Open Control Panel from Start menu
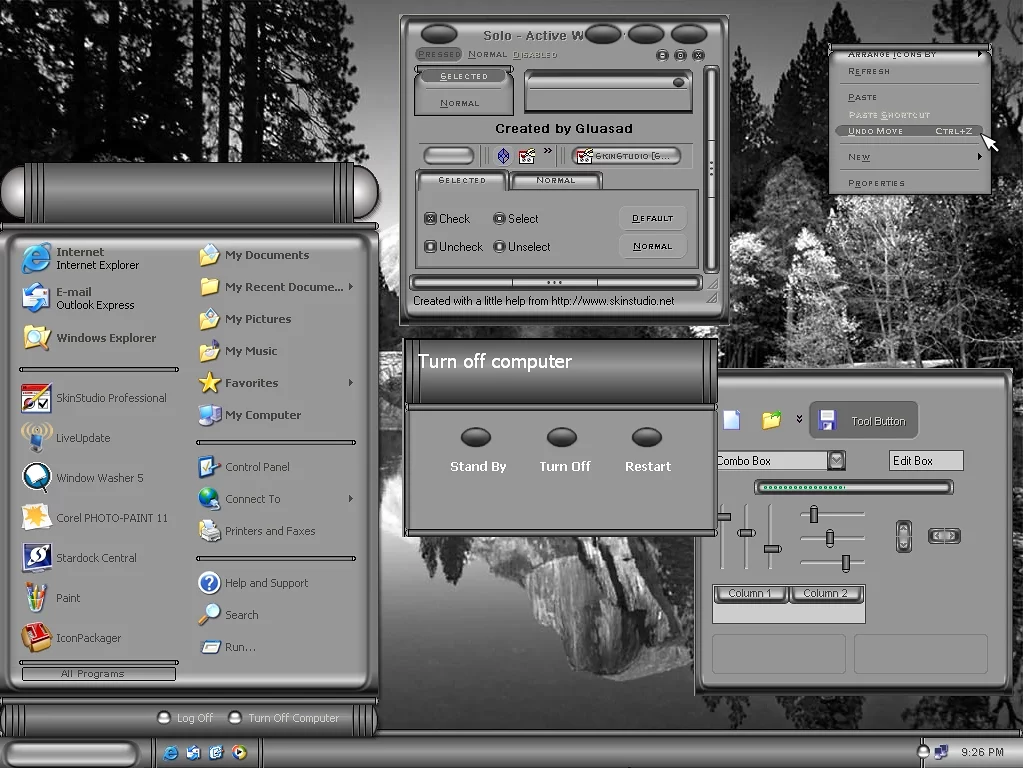Screen dimensions: 1023x768 pos(257,467)
